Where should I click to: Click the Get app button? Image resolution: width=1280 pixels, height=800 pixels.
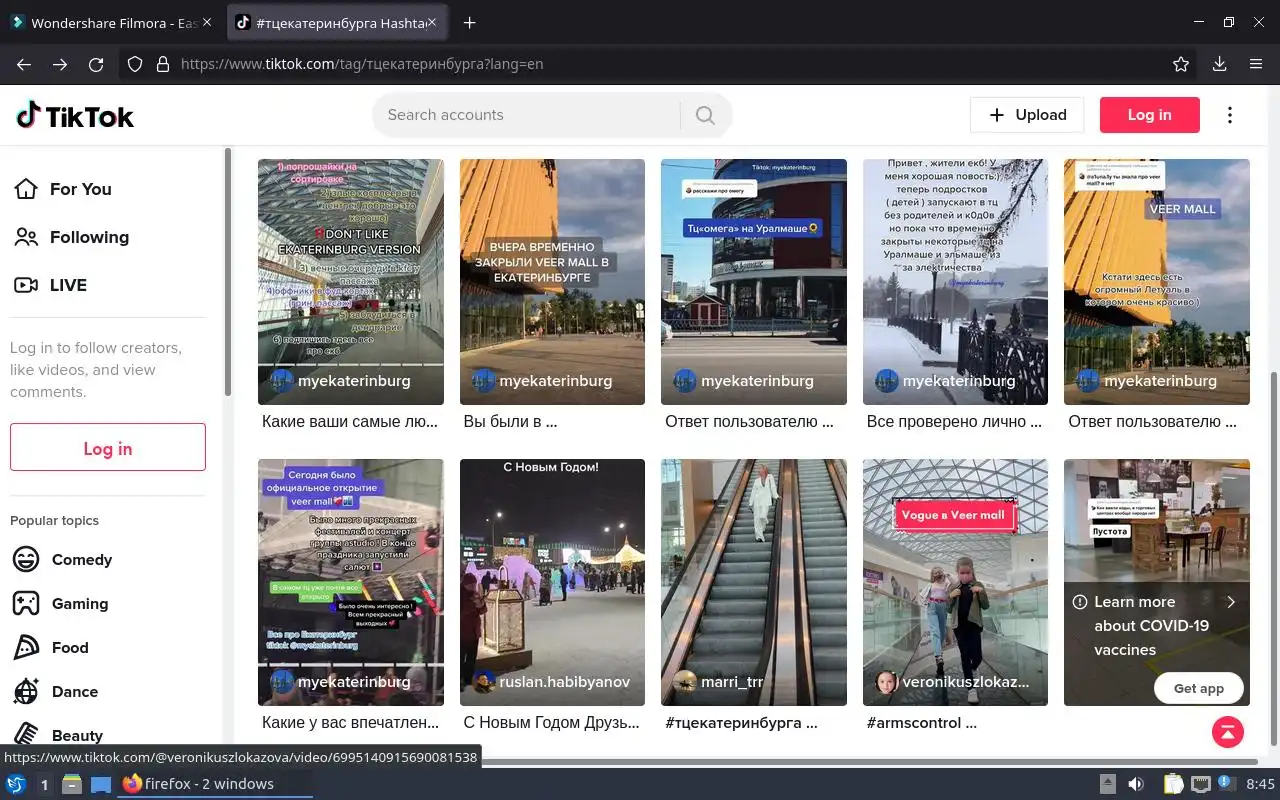point(1199,688)
